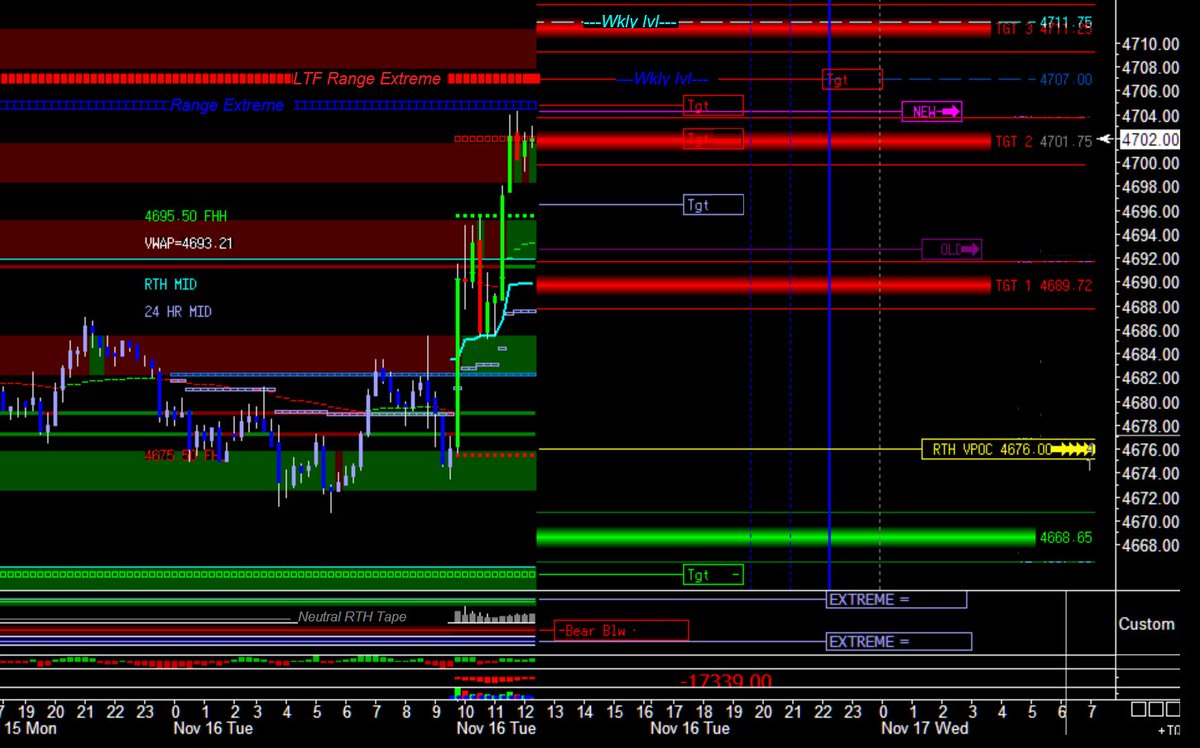Click the Custom label
This screenshot has width=1200, height=748.
point(1146,624)
